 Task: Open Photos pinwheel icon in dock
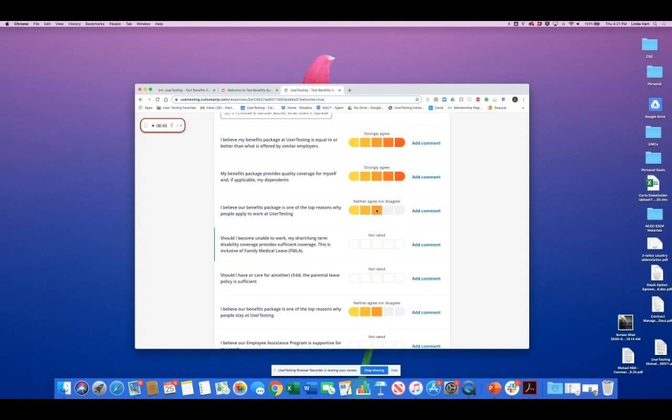[240, 388]
